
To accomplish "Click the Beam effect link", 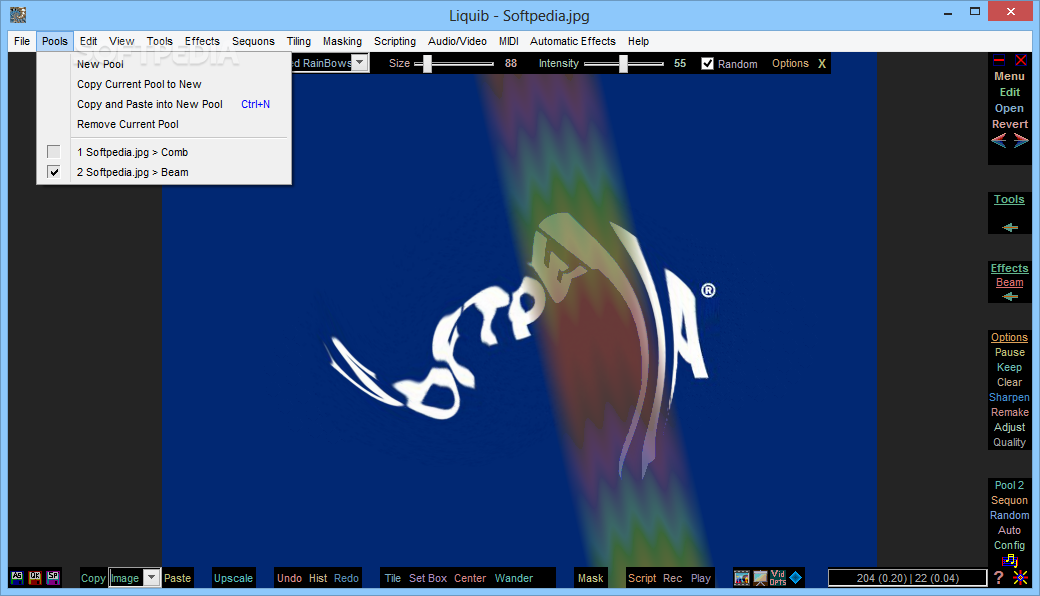I will (x=1009, y=282).
